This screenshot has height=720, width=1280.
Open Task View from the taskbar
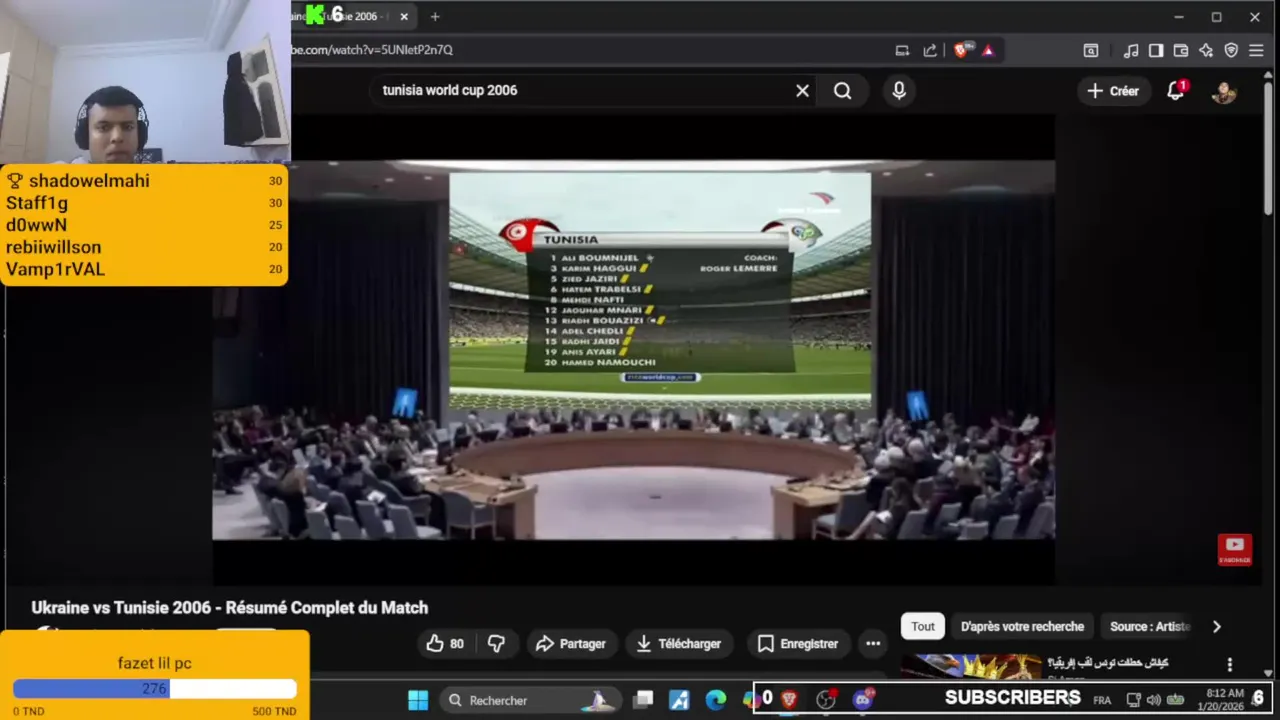644,700
